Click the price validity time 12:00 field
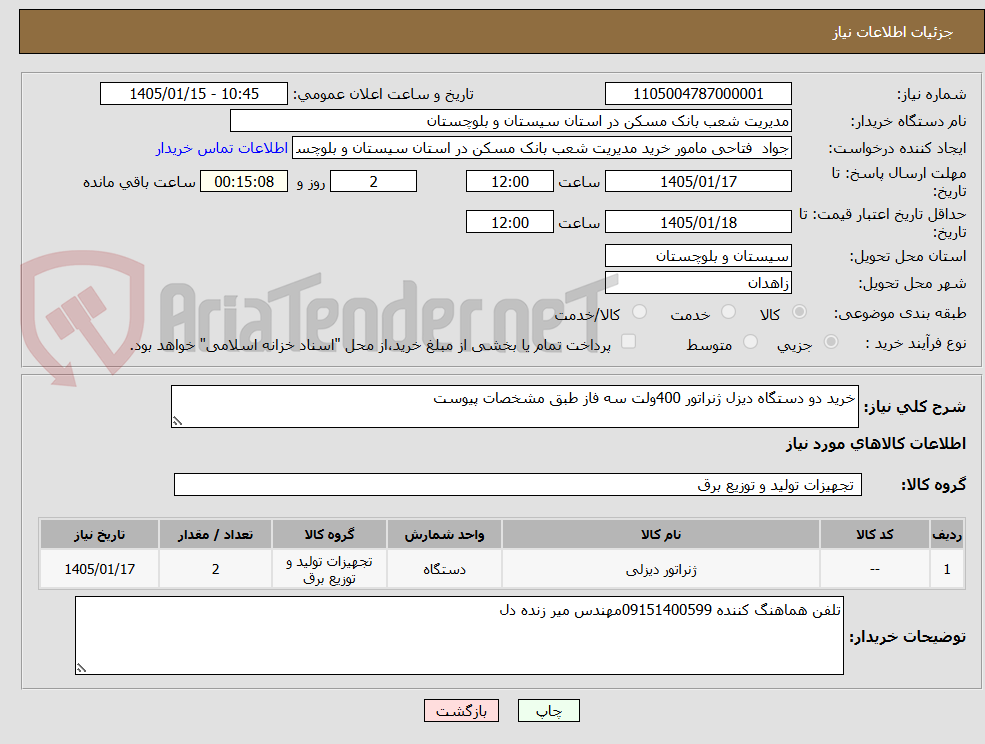Screen dimensions: 985x744 tap(509, 222)
